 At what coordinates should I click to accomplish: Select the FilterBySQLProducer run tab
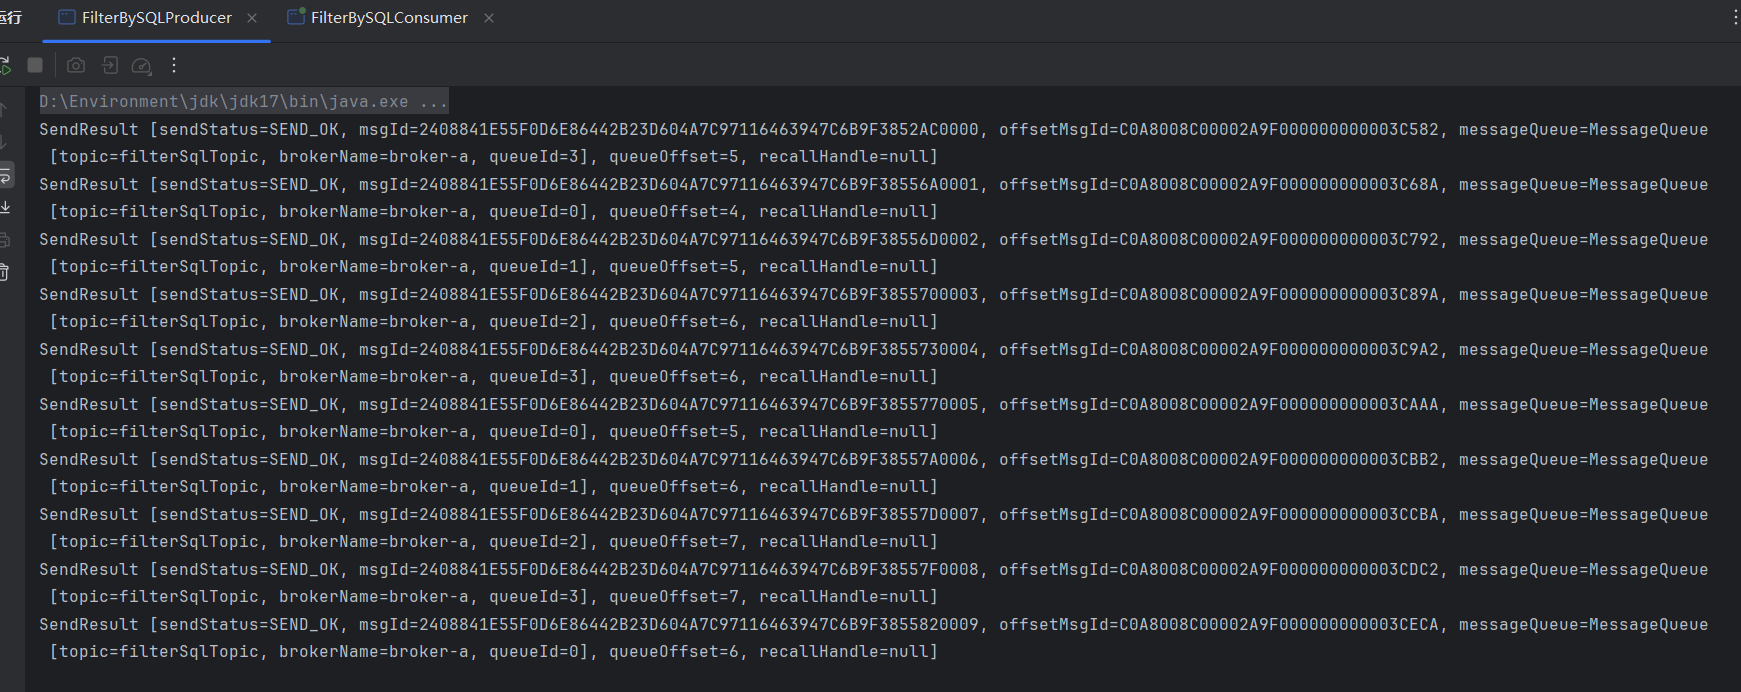pyautogui.click(x=156, y=18)
